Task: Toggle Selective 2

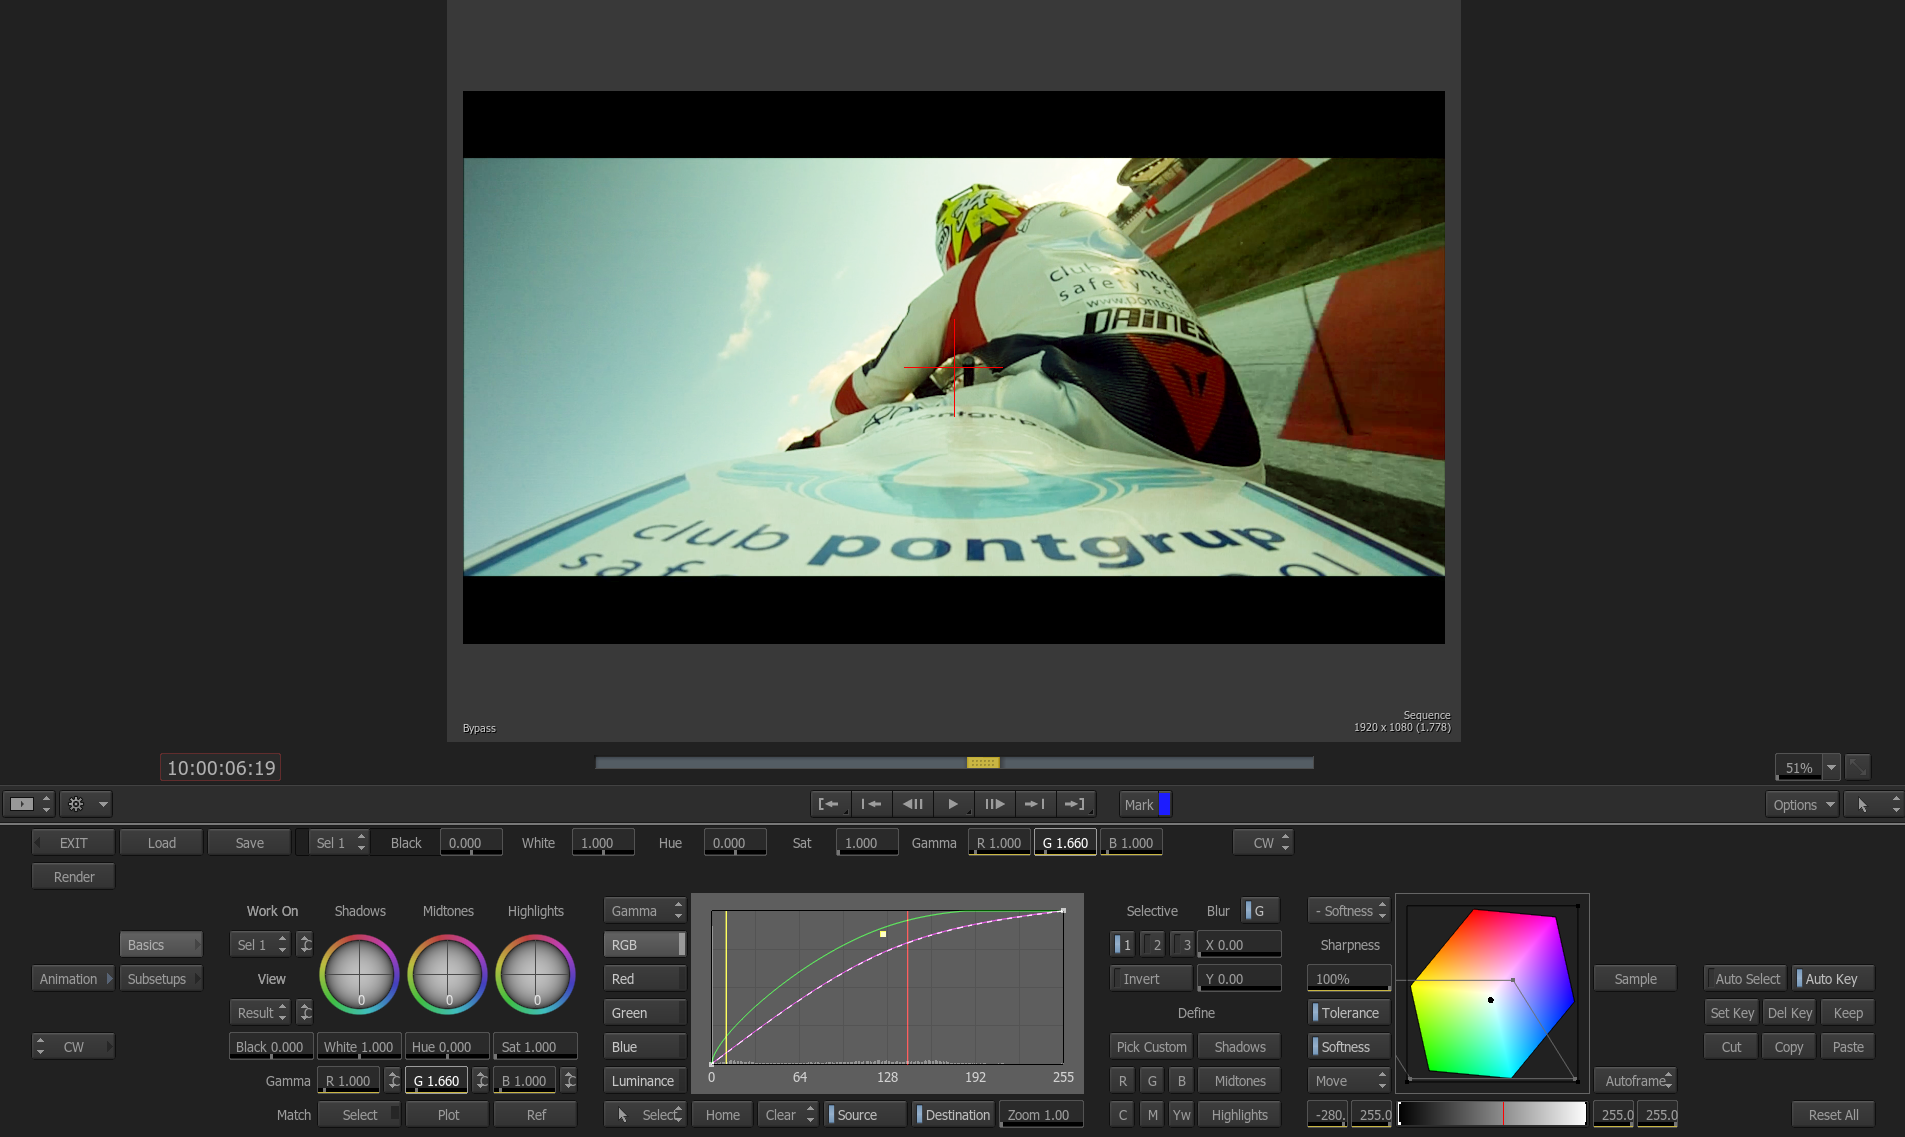Action: [x=1152, y=945]
